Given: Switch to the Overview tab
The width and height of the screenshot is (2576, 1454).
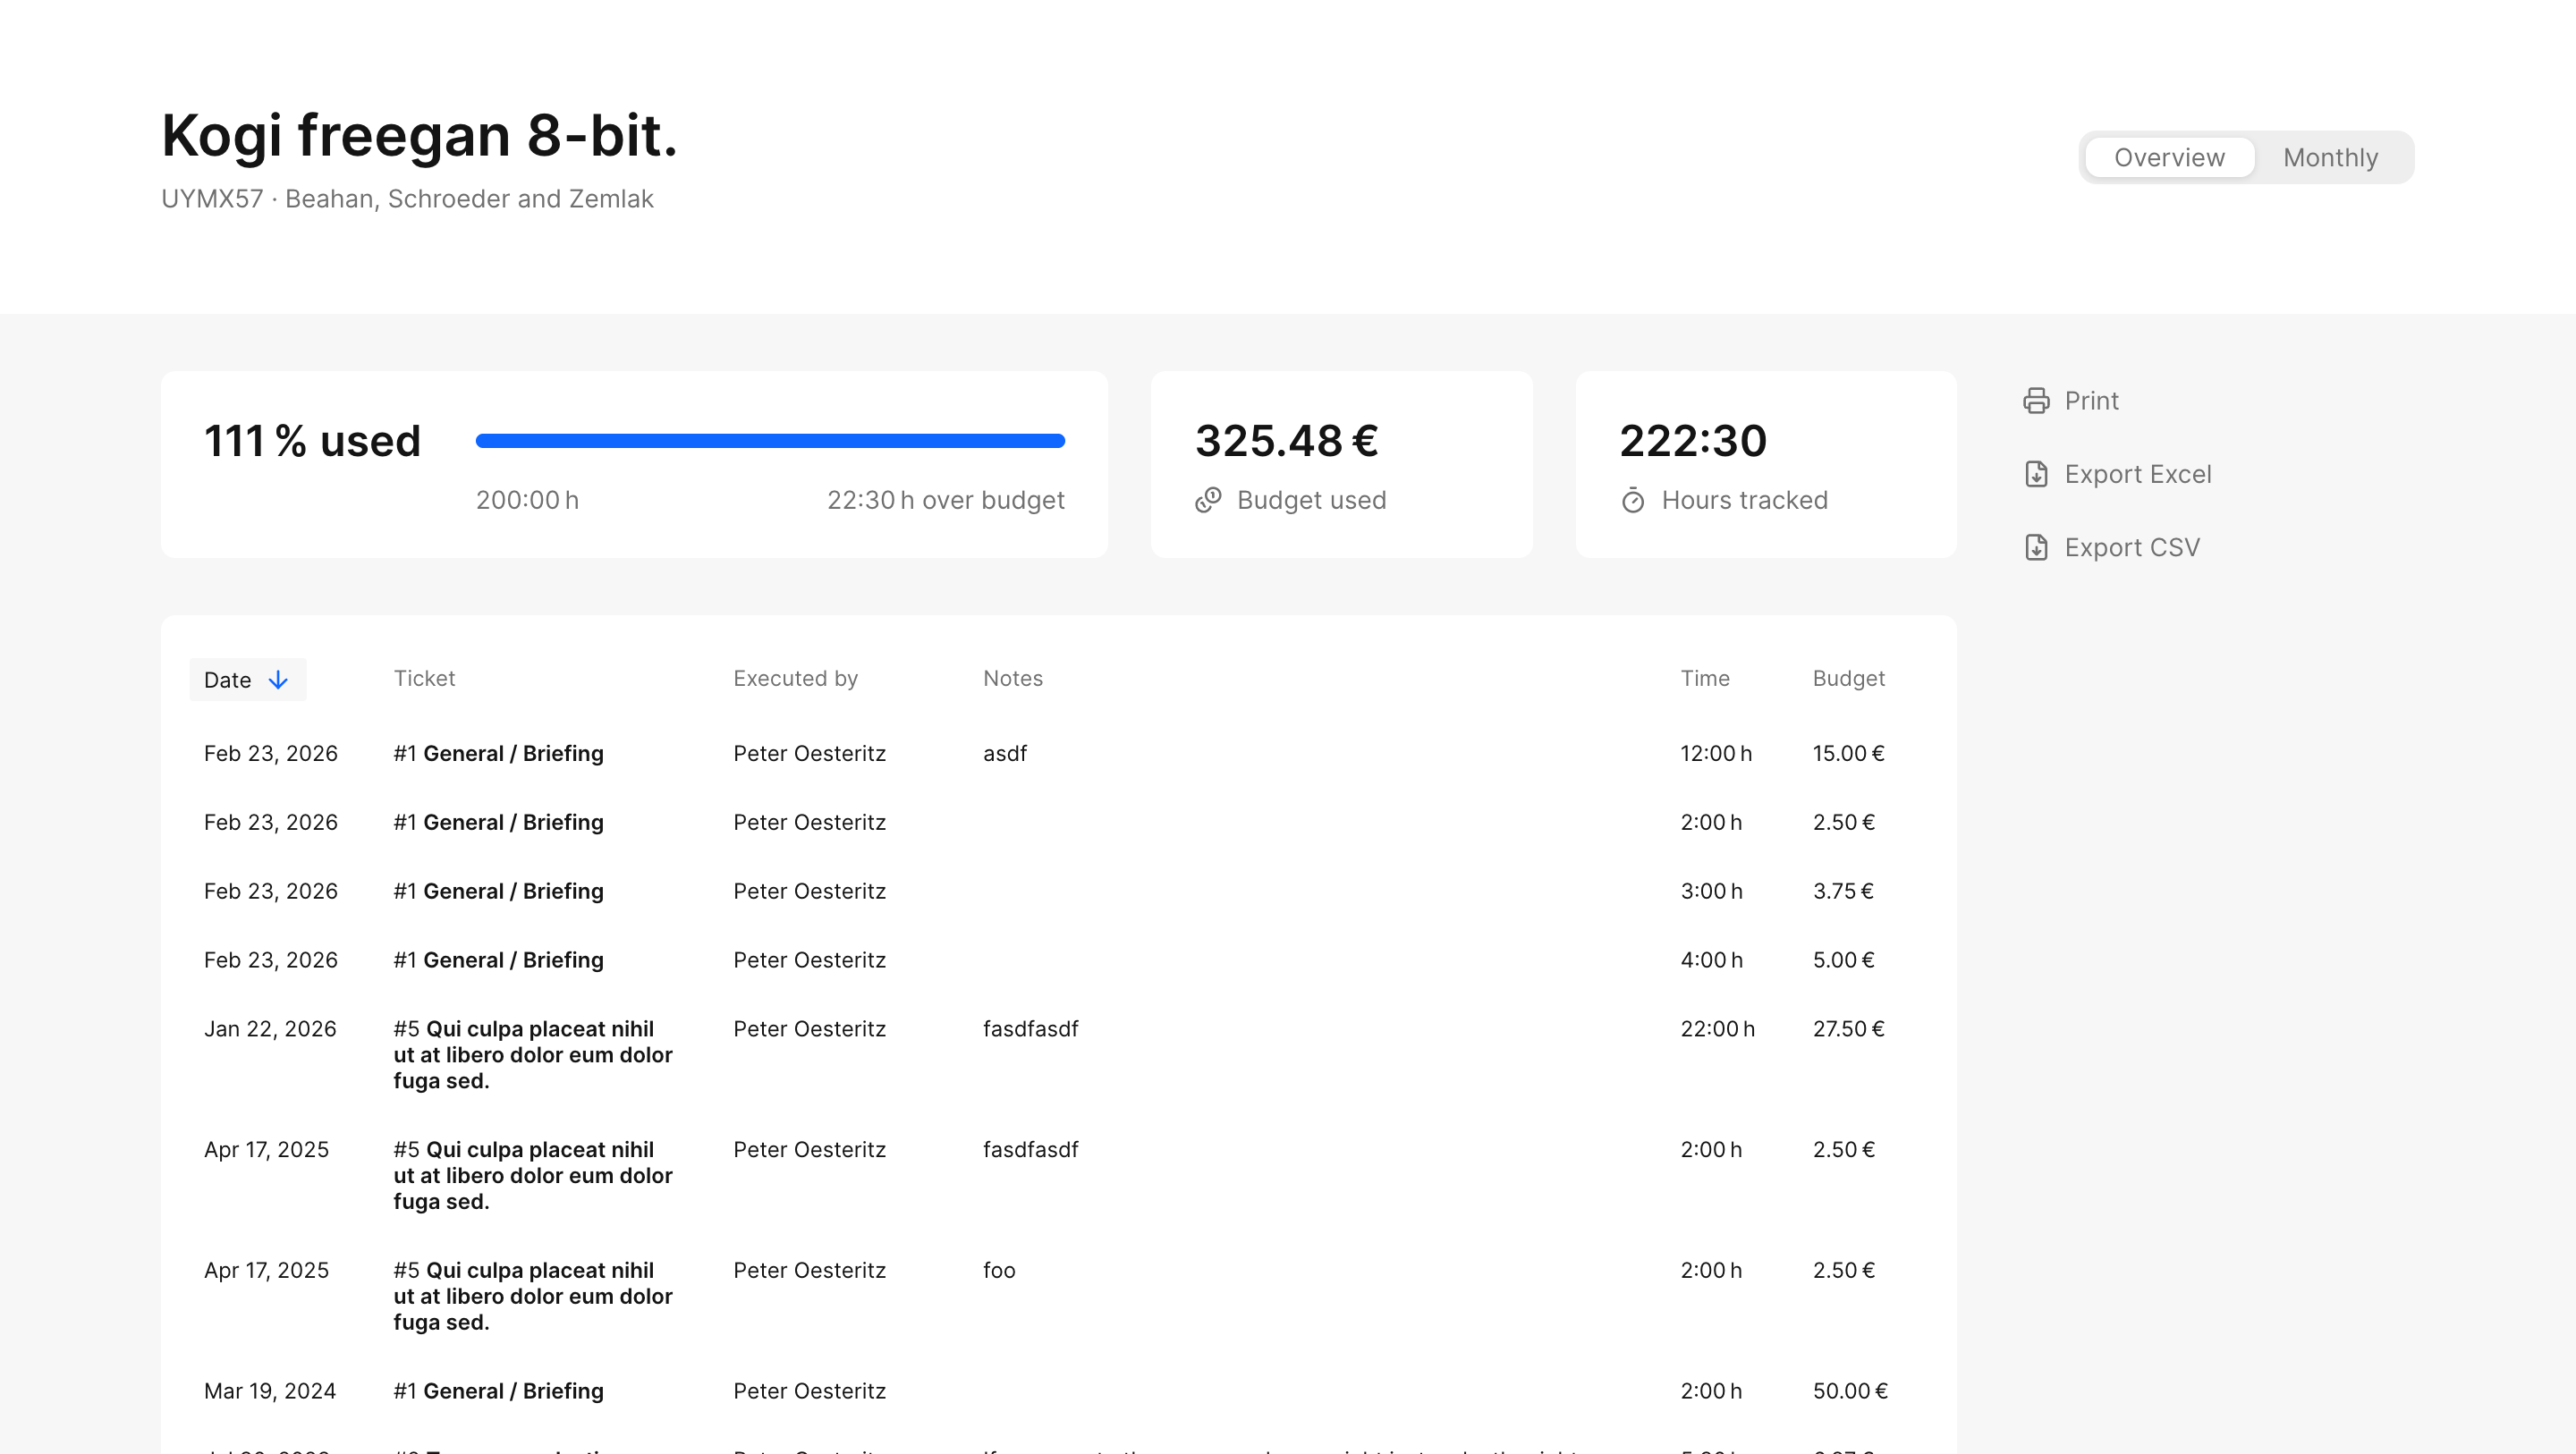Looking at the screenshot, I should (2169, 157).
